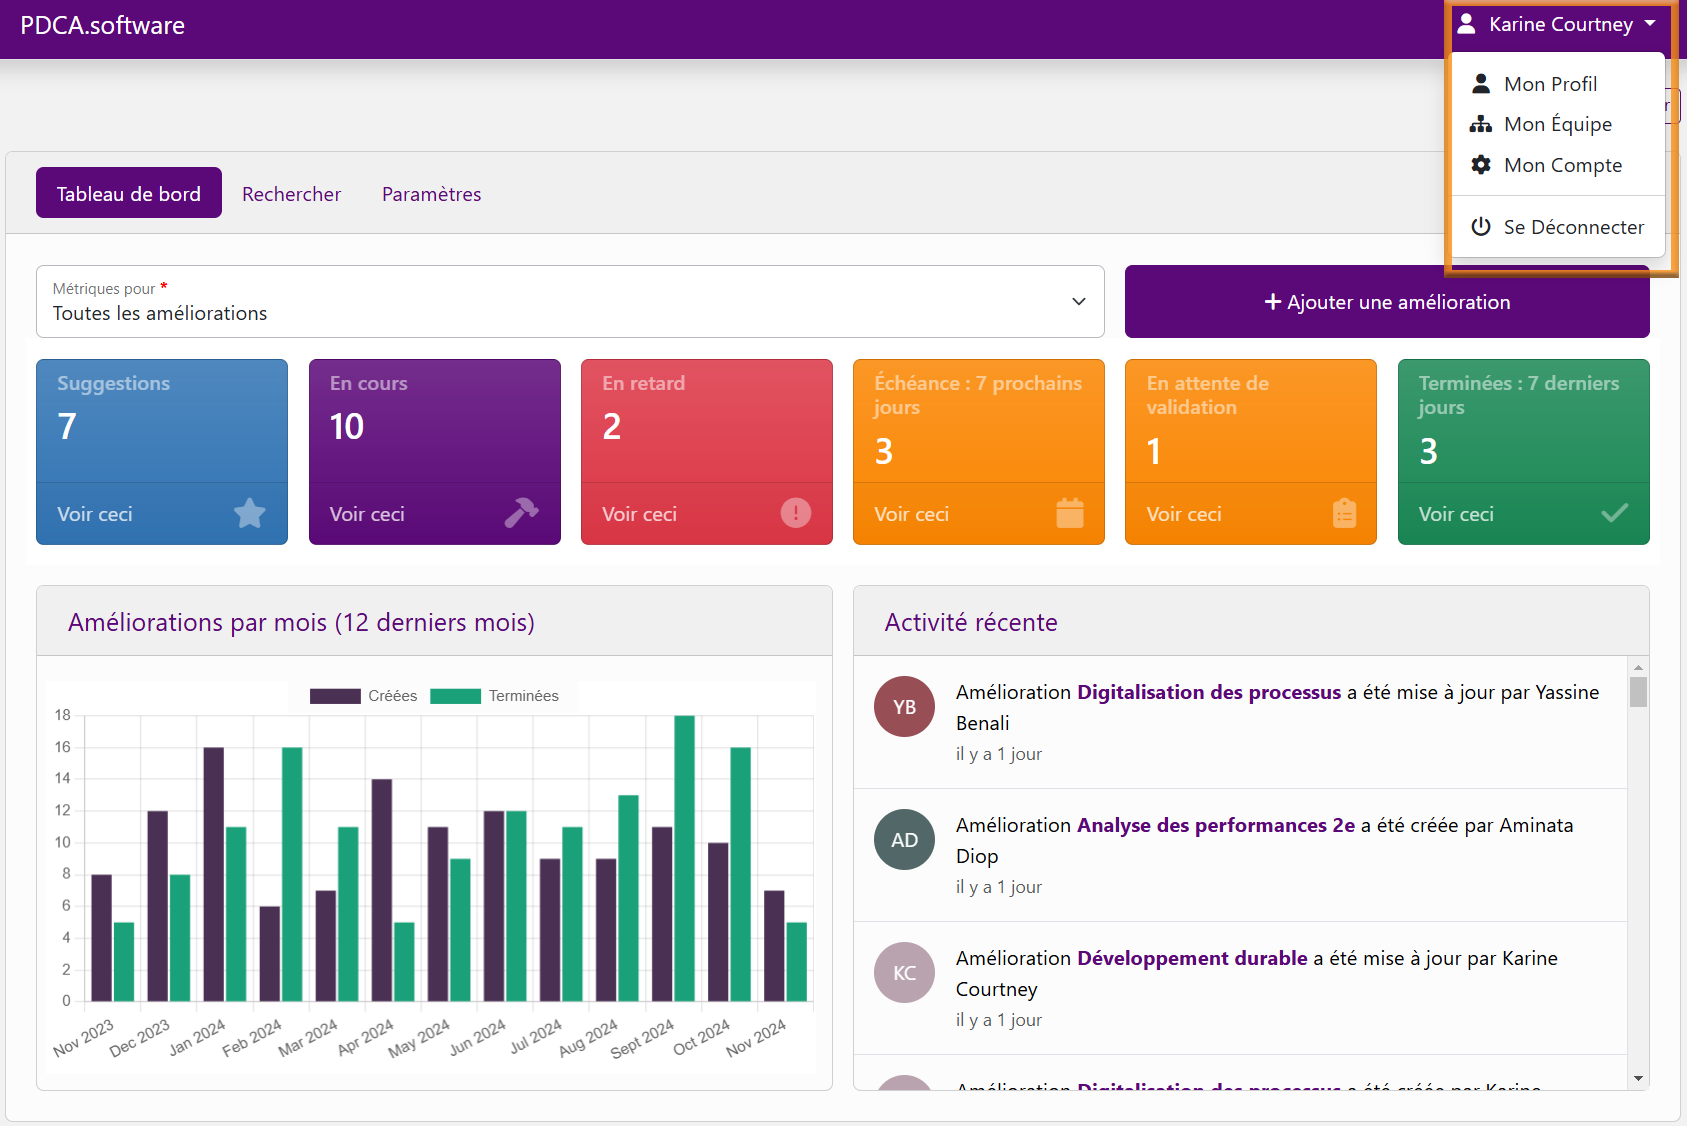Open Digitalisation des processus improvement link
The image size is (1687, 1126).
pos(1208,692)
